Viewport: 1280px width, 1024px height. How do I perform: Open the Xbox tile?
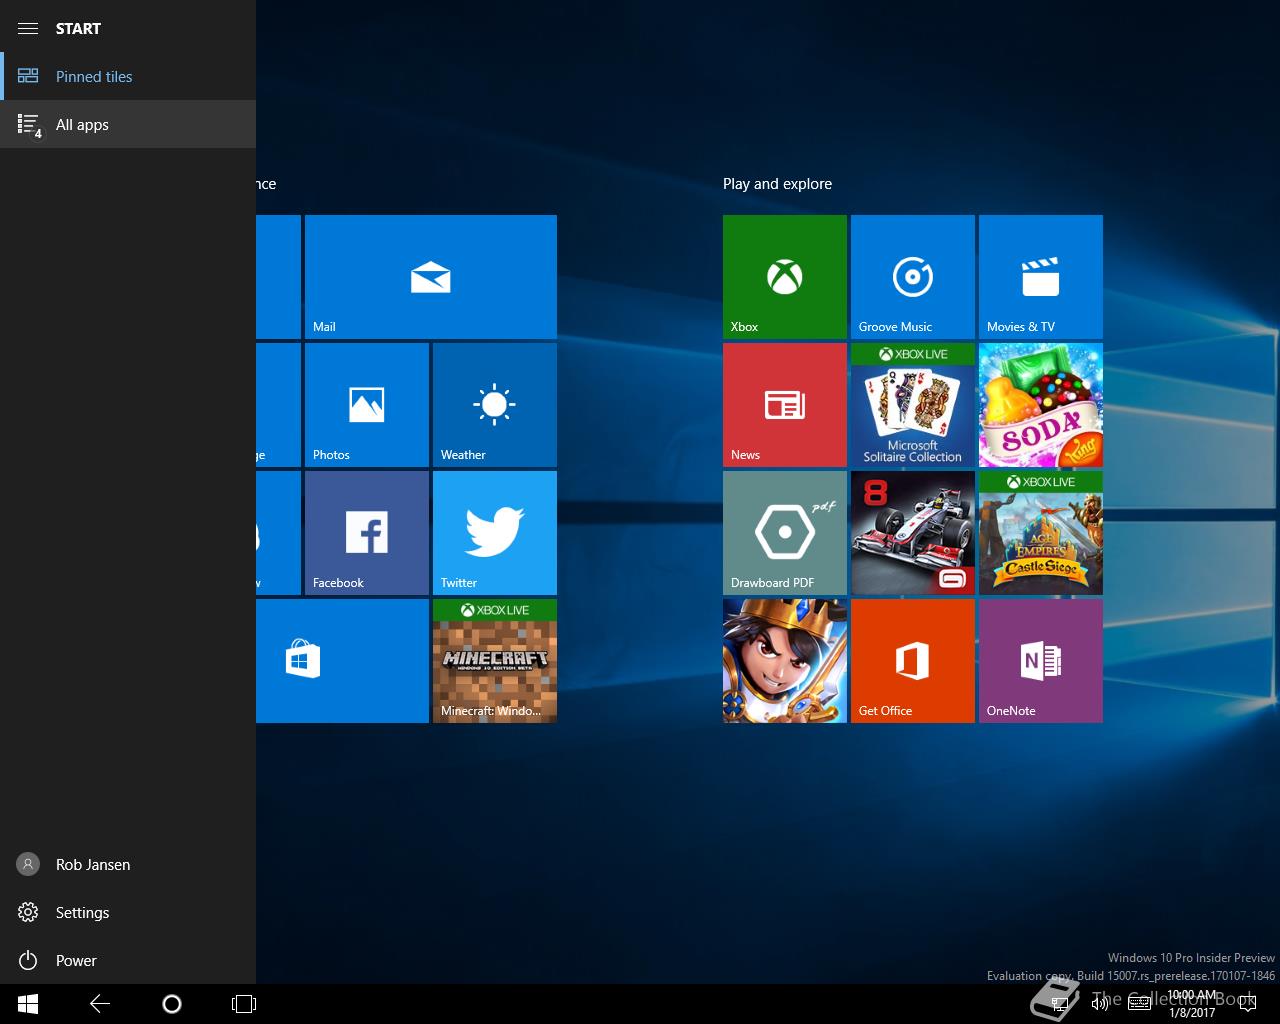784,277
